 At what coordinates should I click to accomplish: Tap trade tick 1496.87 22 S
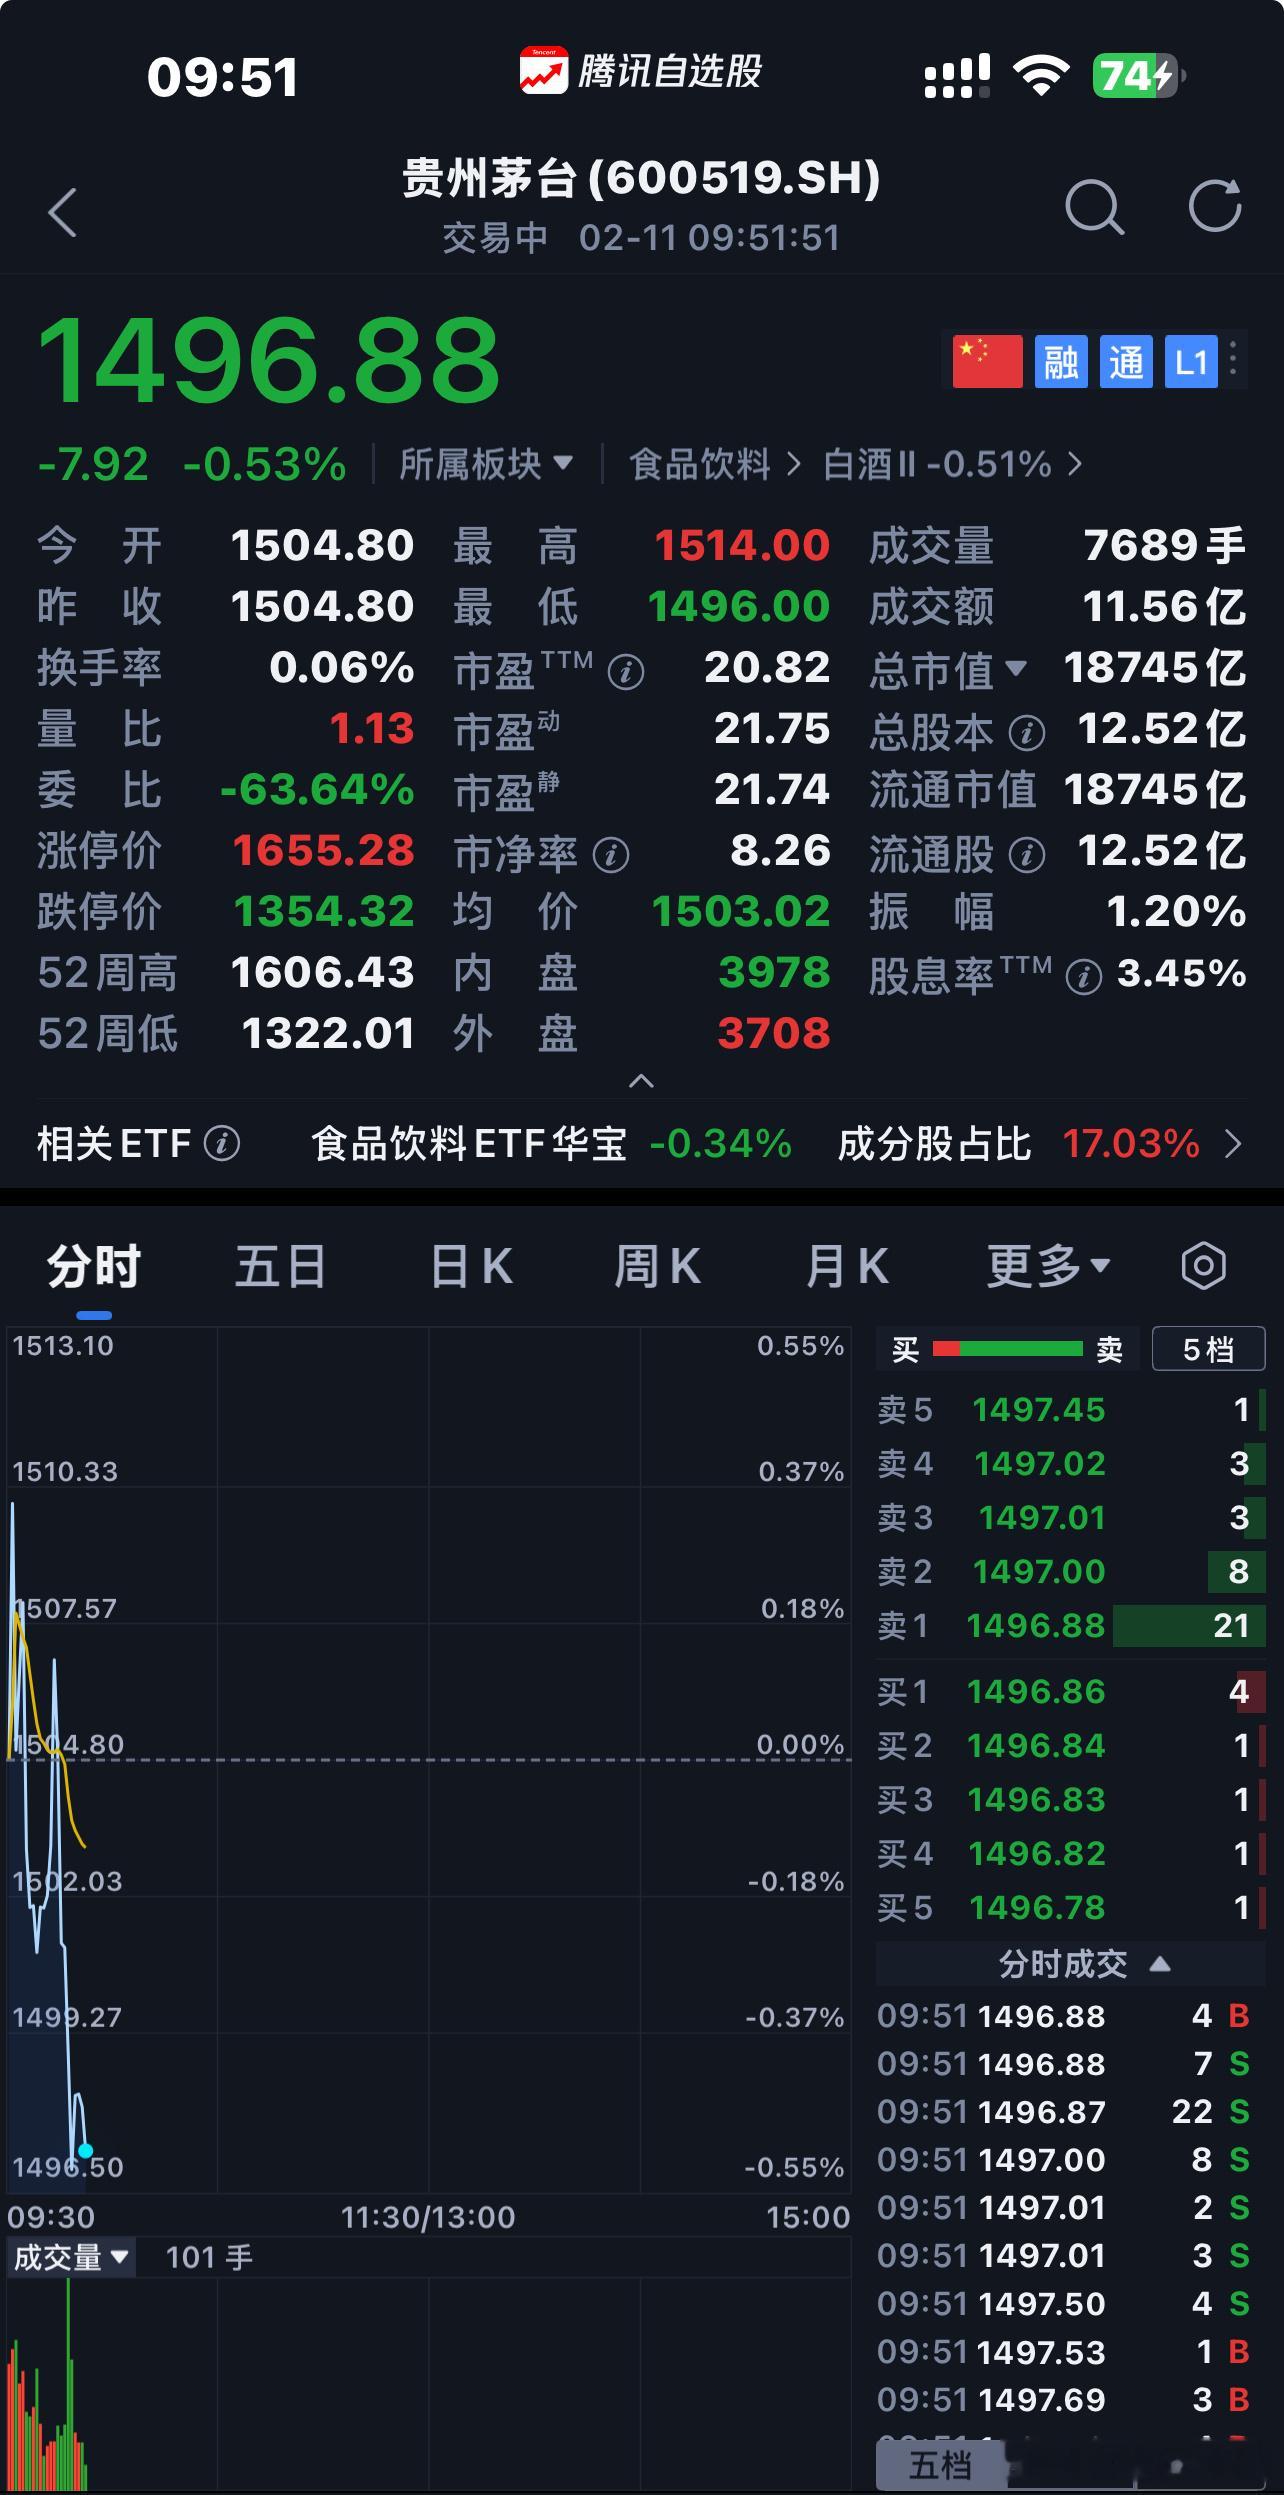click(1064, 2111)
